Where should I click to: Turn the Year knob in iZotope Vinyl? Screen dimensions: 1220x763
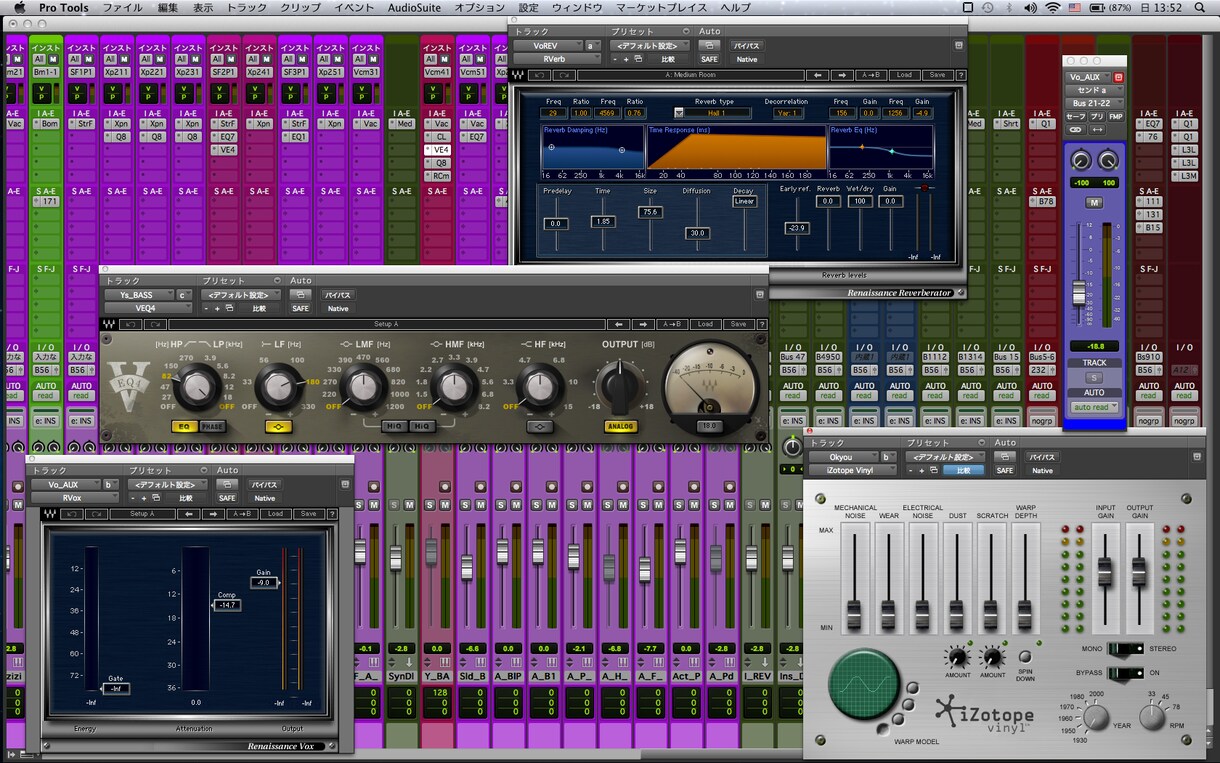tap(1097, 716)
